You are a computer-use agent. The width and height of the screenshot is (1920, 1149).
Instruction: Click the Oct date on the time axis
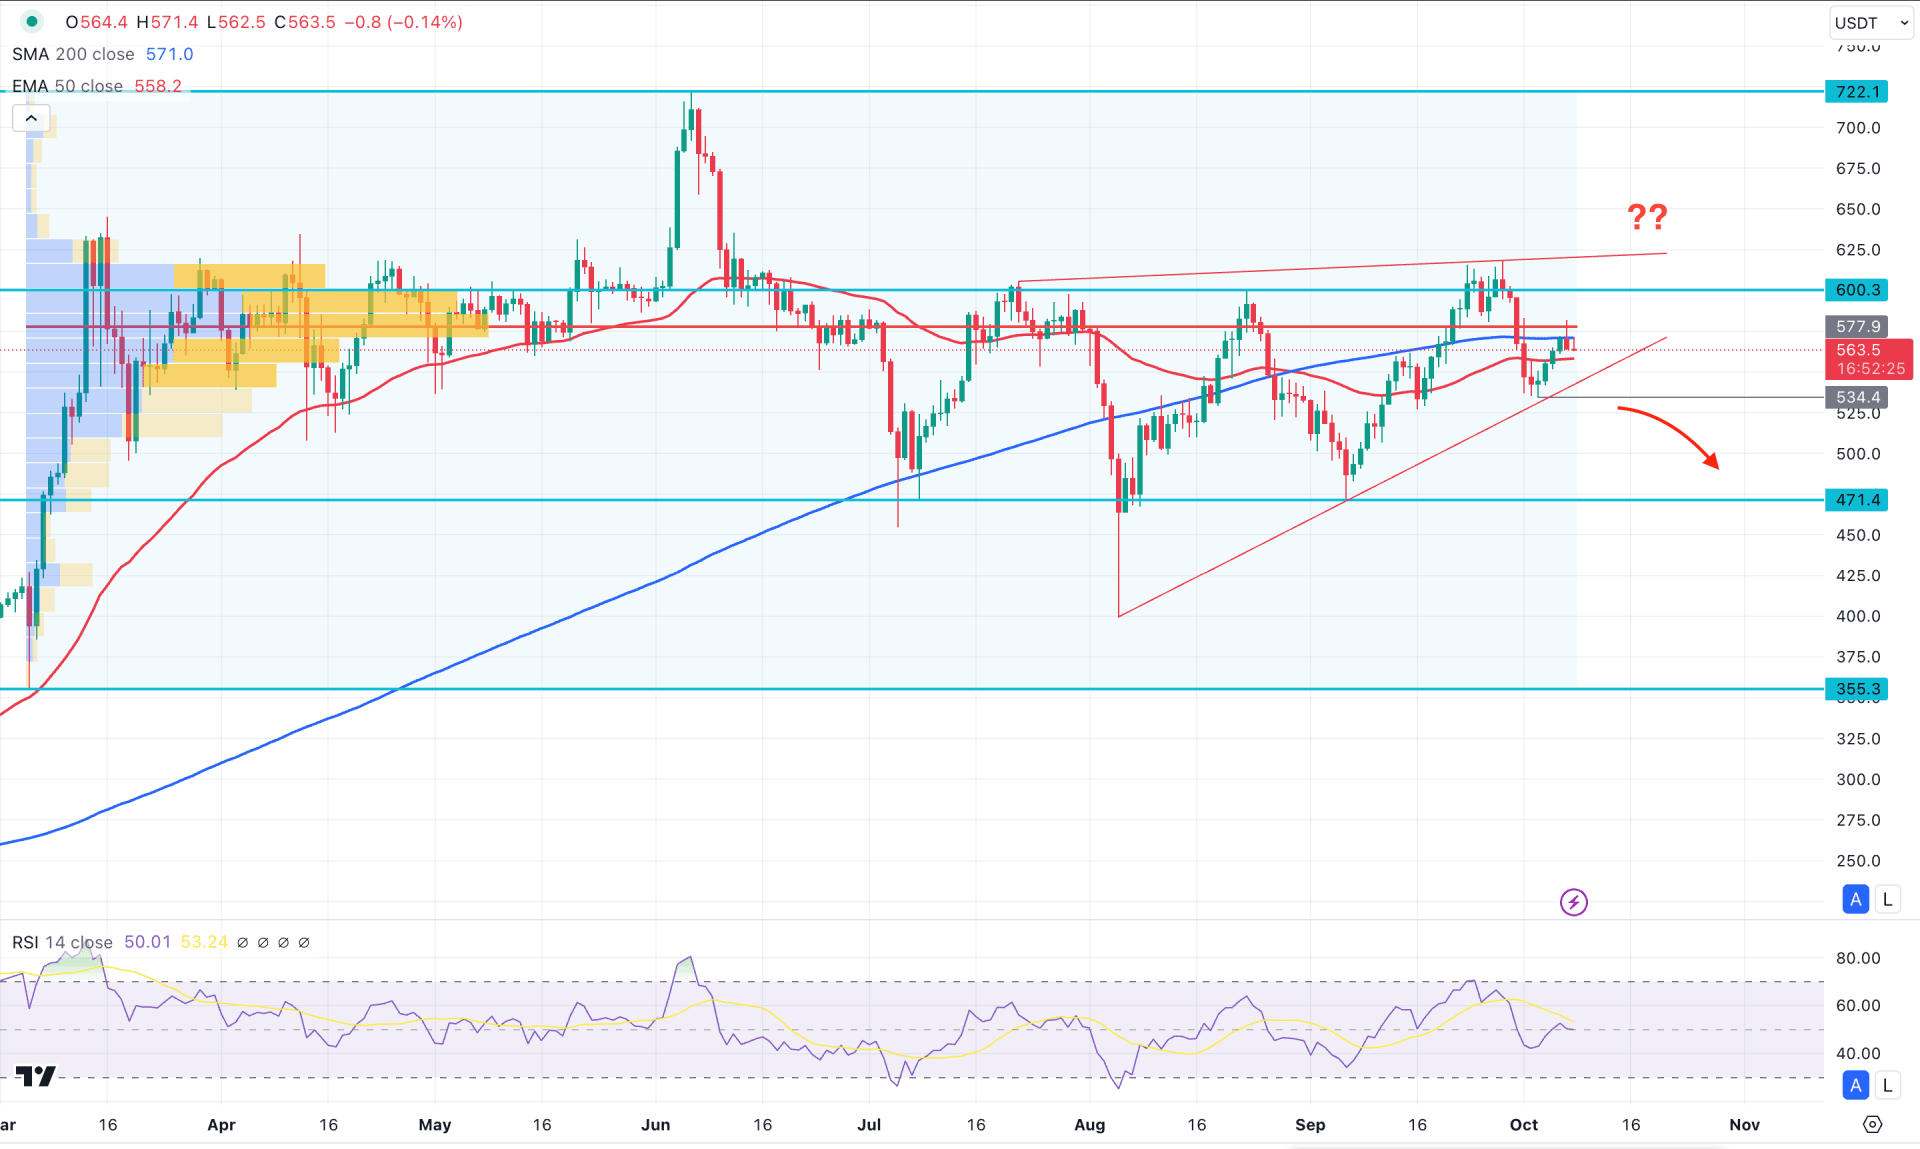click(x=1524, y=1124)
